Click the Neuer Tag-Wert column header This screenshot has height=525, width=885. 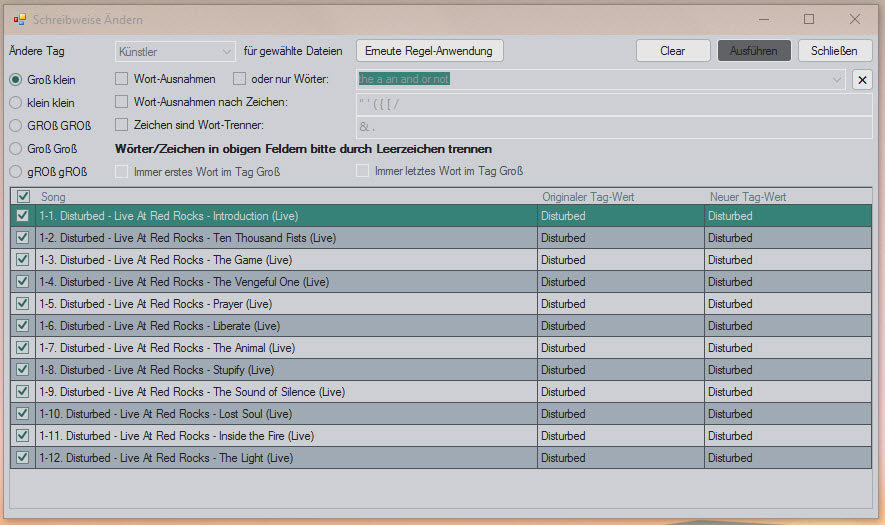789,196
